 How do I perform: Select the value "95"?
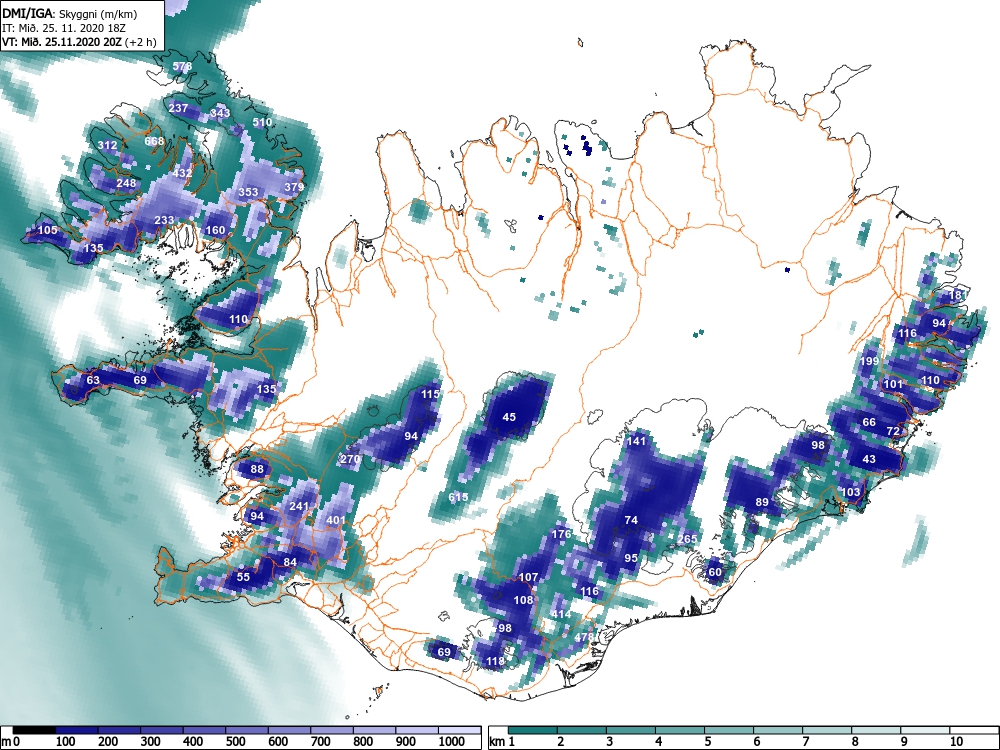[x=631, y=557]
